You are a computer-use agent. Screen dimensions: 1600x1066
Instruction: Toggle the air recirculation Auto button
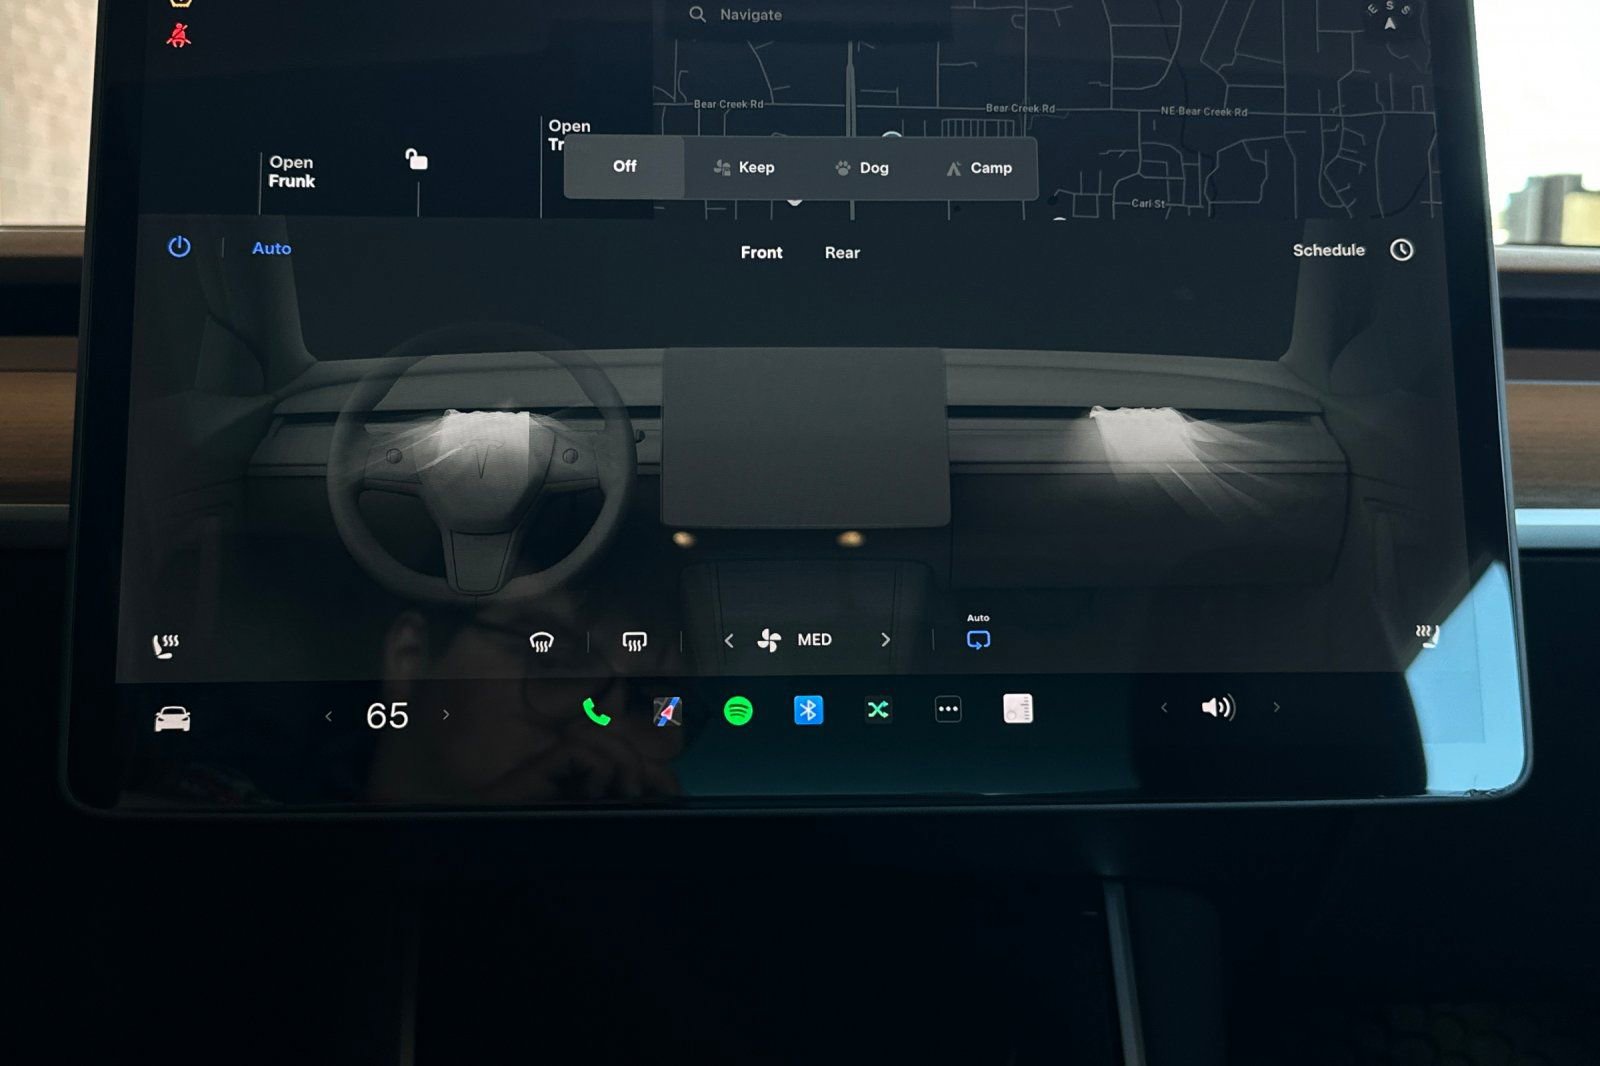(978, 640)
